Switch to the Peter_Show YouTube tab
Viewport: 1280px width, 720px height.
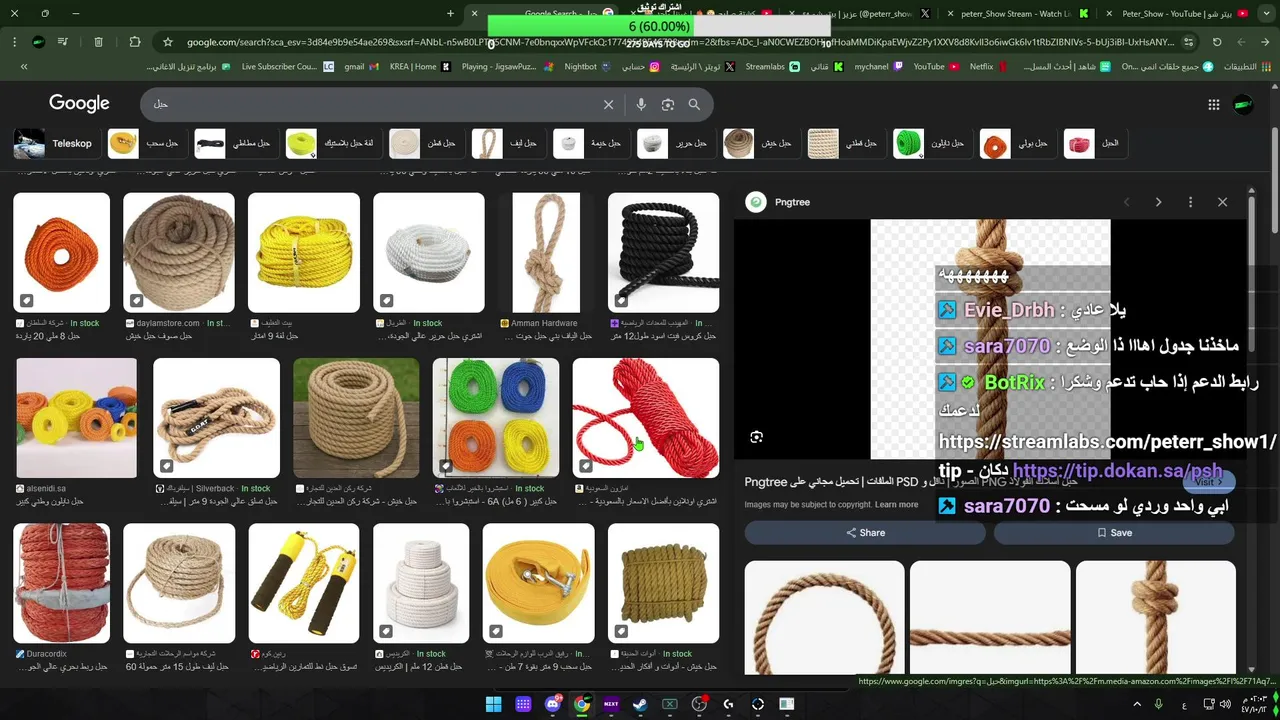(x=1177, y=14)
